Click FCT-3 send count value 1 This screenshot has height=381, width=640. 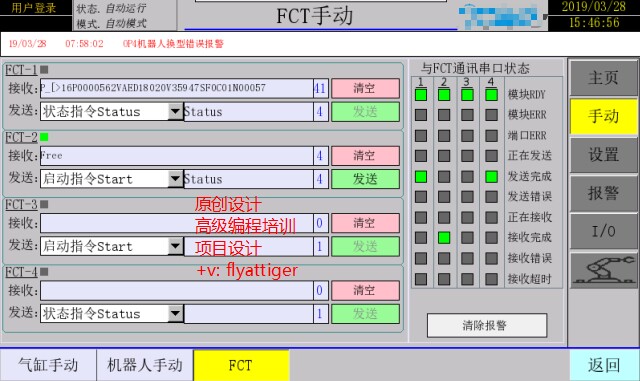pyautogui.click(x=320, y=246)
